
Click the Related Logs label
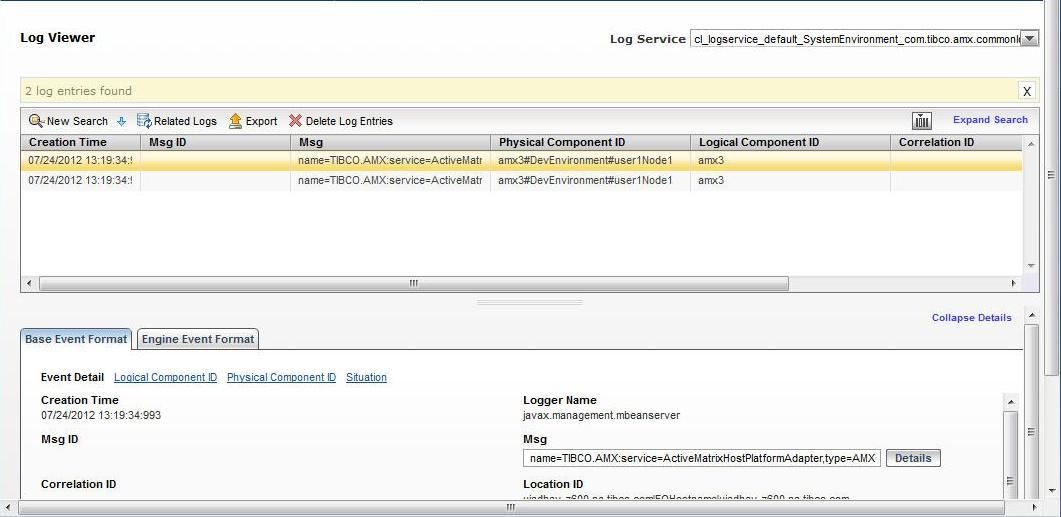[x=185, y=121]
